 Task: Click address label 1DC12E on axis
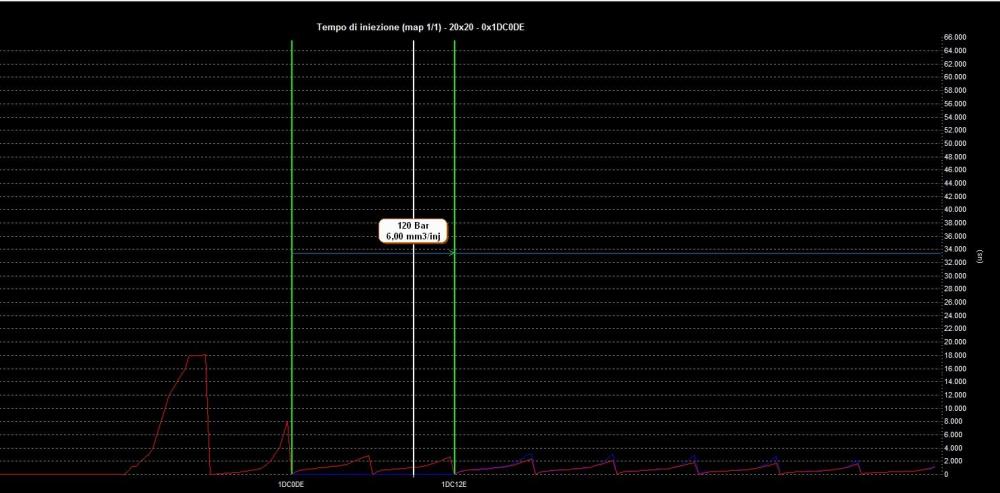pyautogui.click(x=454, y=484)
